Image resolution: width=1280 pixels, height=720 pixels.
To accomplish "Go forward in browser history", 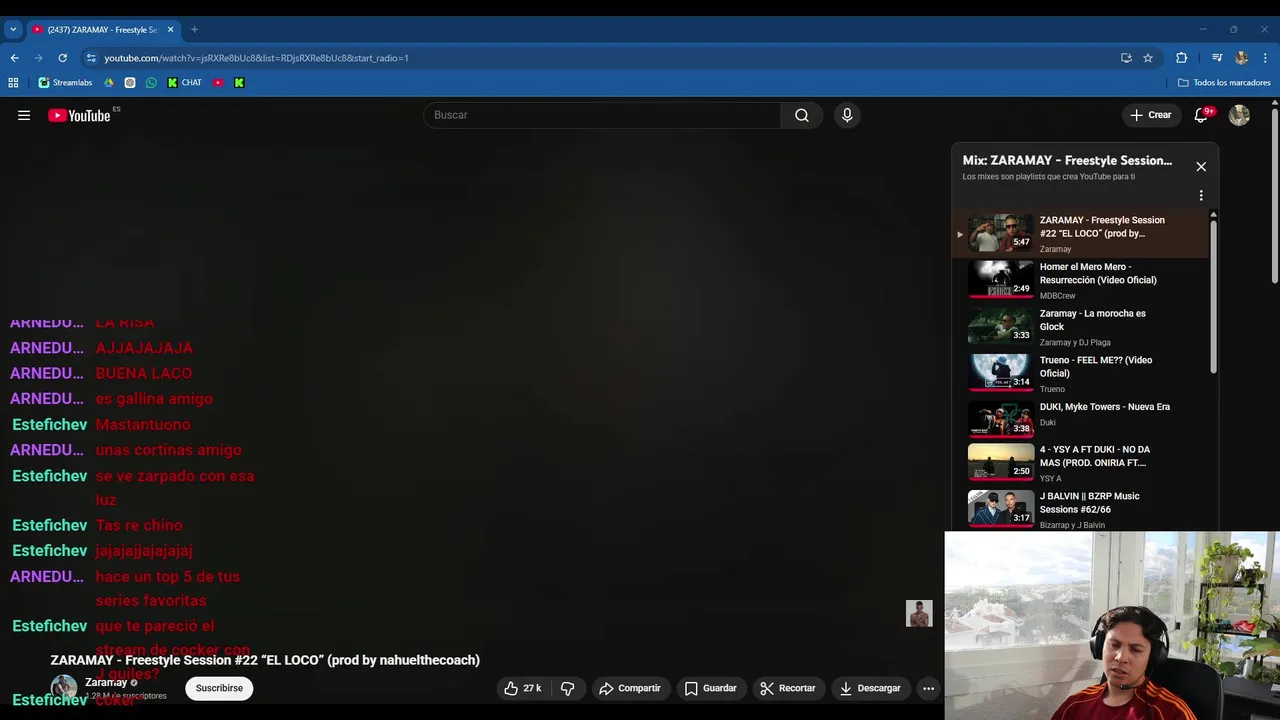I will tap(38, 58).
